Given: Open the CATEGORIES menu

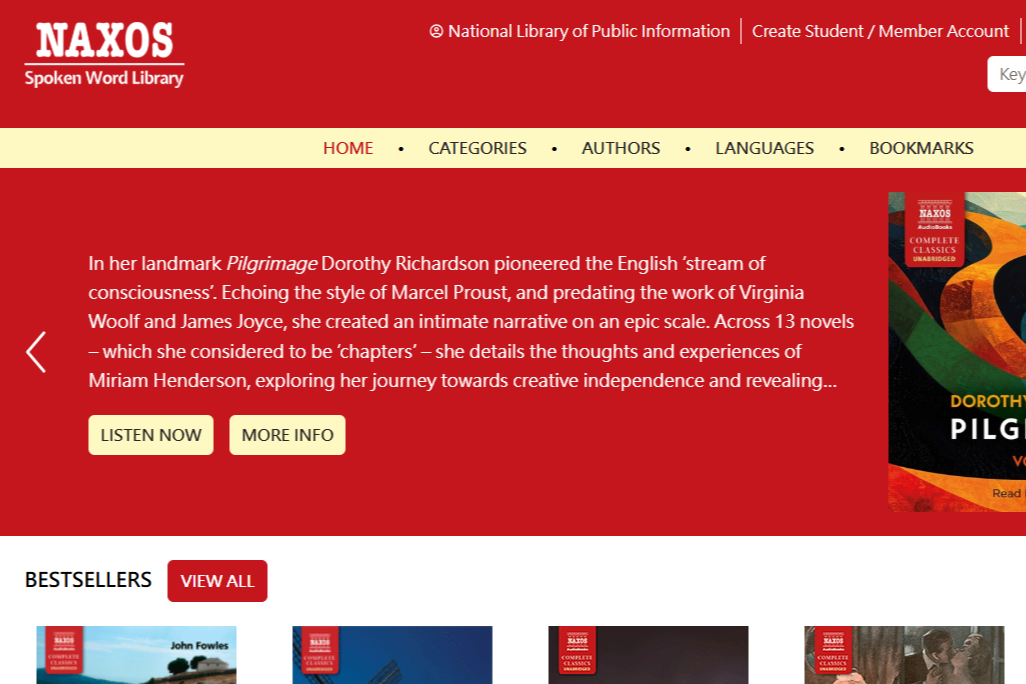Looking at the screenshot, I should (477, 148).
